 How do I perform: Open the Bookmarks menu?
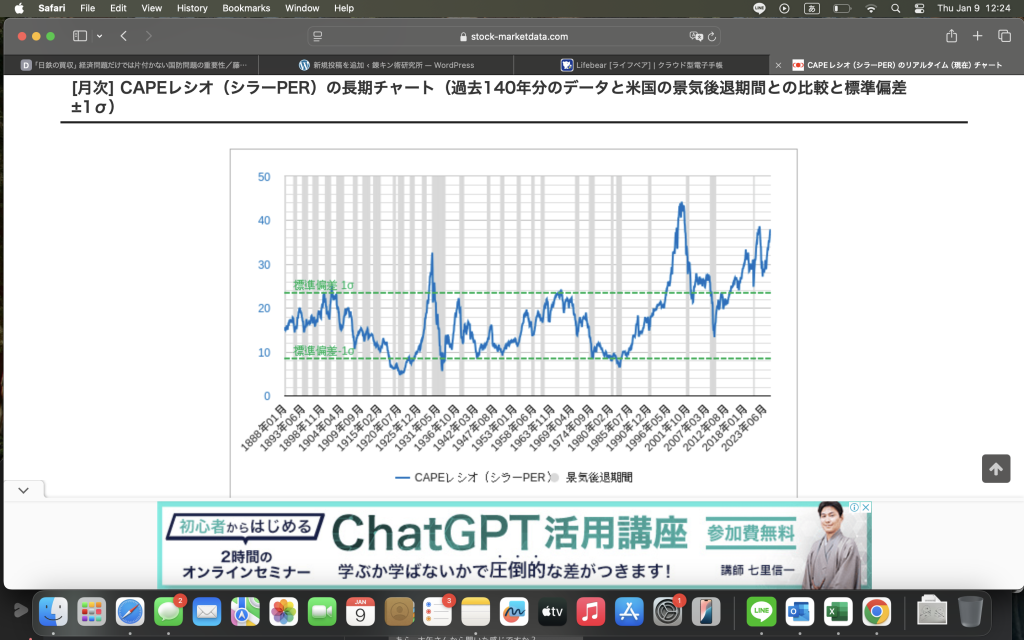(245, 8)
